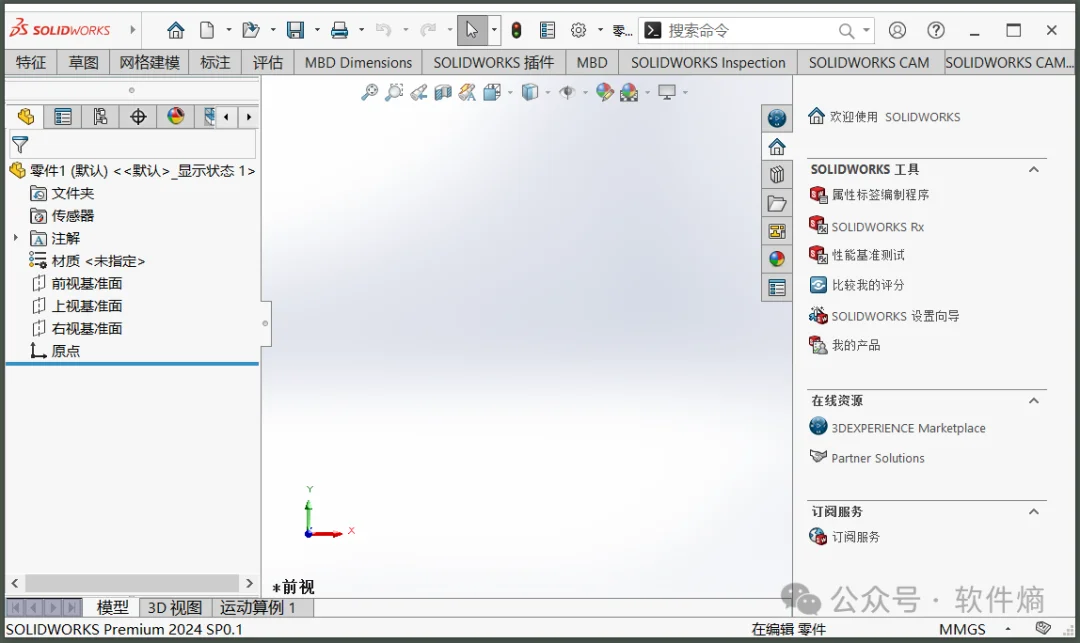The image size is (1080, 643).
Task: Select the Zoom to Fit tool
Action: tap(369, 92)
